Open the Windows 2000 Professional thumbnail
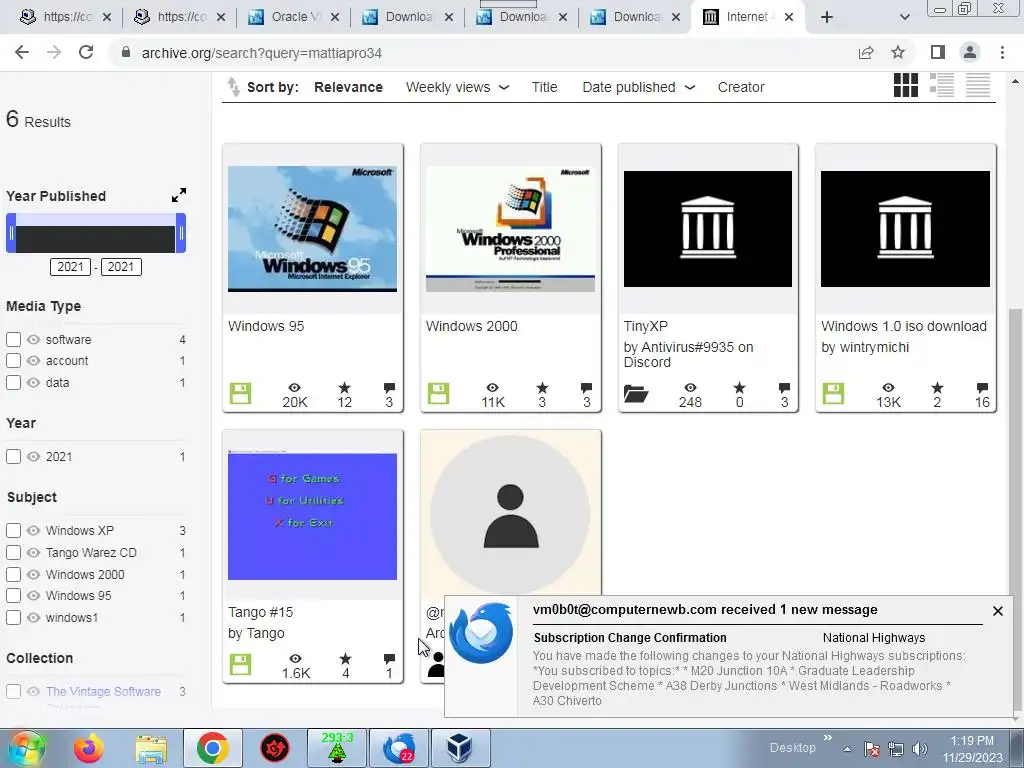The height and width of the screenshot is (768, 1024). pos(510,229)
